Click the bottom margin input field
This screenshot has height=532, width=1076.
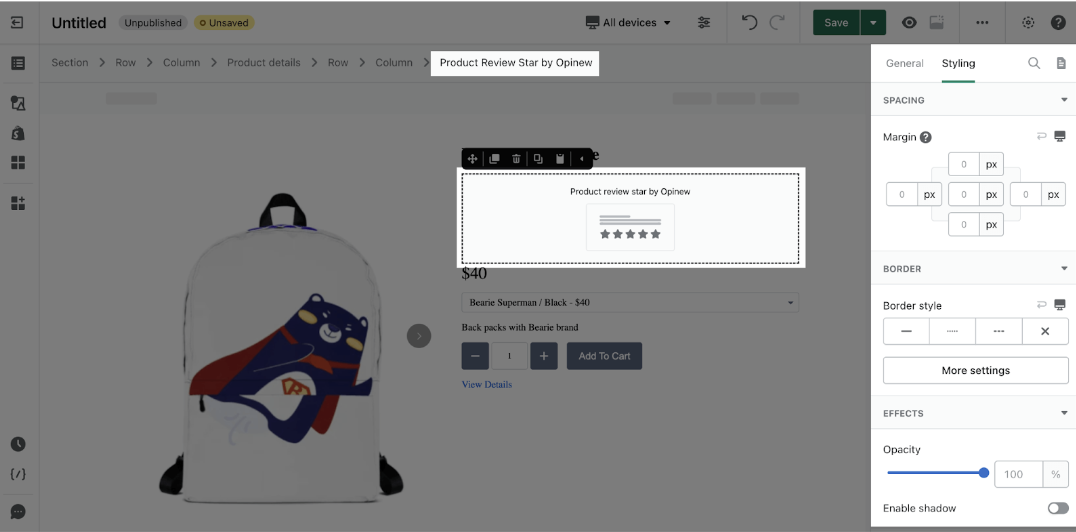[x=964, y=224]
